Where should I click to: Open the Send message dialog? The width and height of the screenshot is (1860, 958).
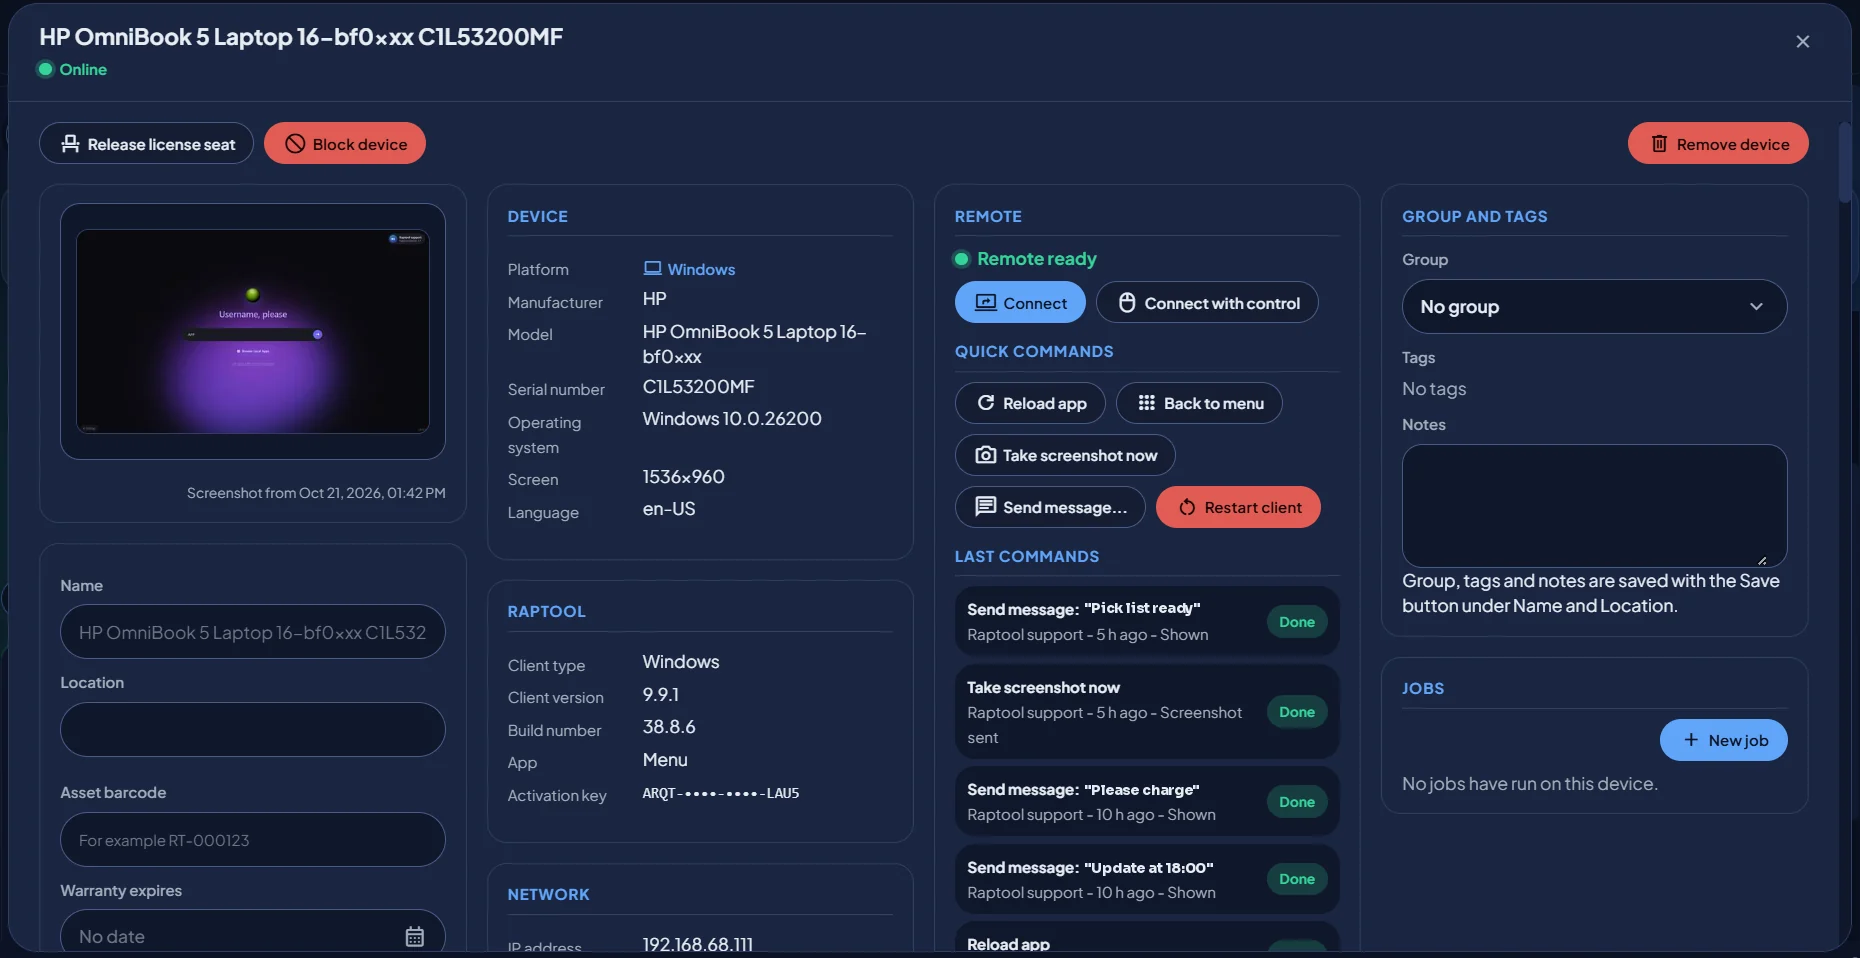pos(1050,507)
